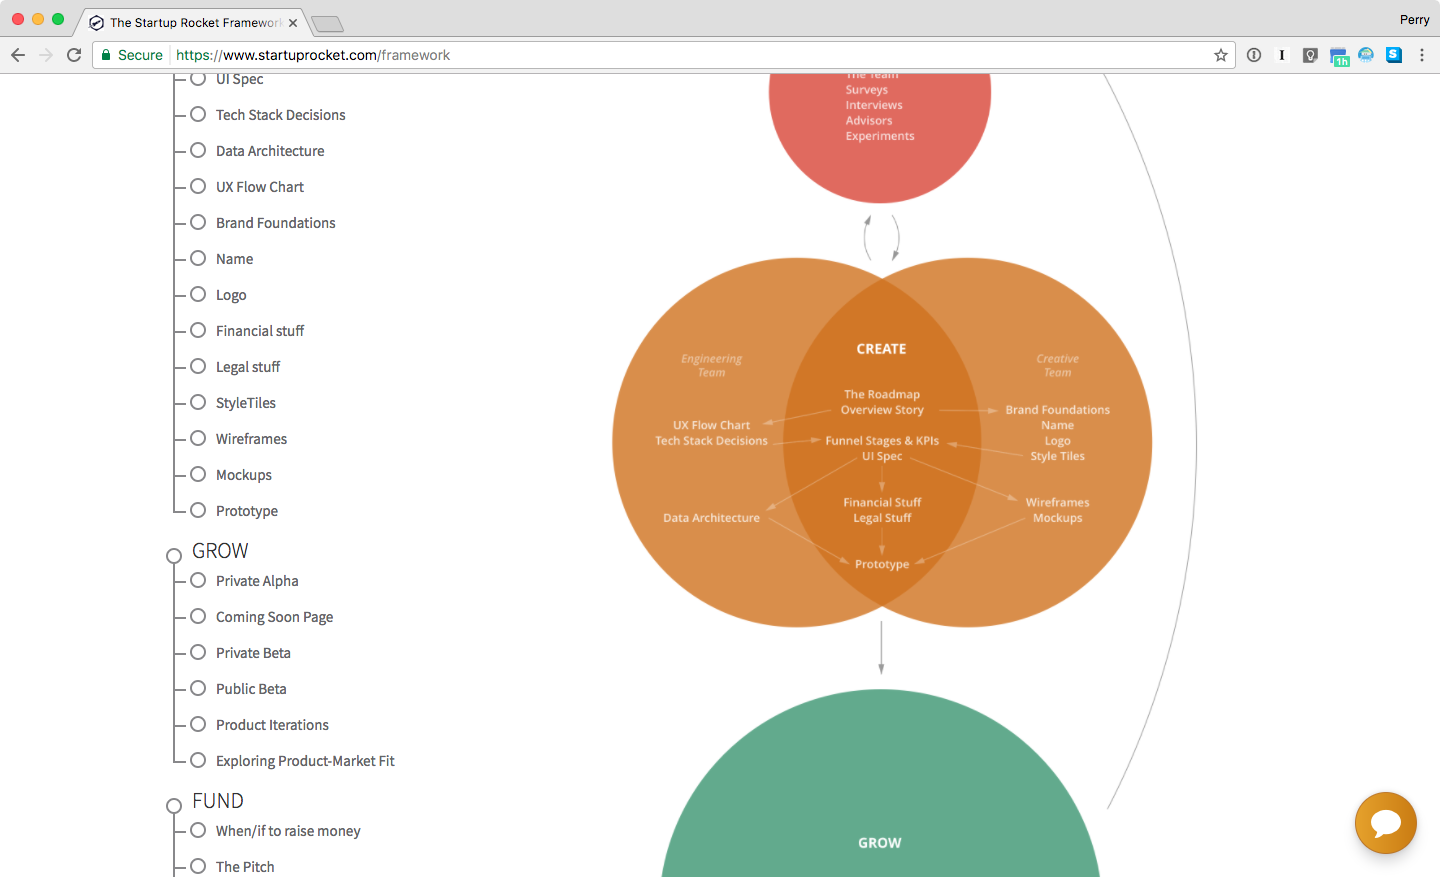Click 'Engineering Team' label in diagram

[711, 365]
